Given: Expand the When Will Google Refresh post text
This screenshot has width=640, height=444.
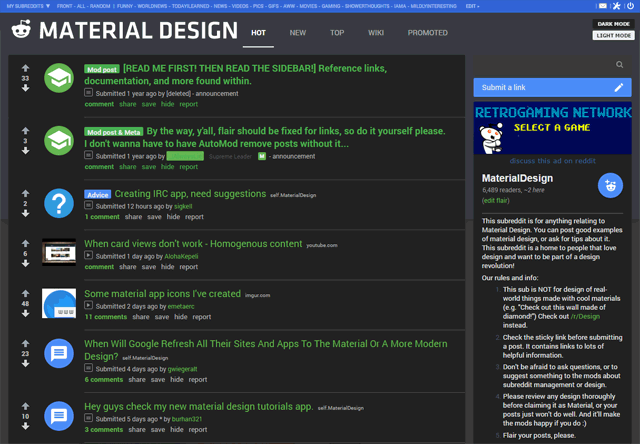Looking at the screenshot, I should 88,368.
